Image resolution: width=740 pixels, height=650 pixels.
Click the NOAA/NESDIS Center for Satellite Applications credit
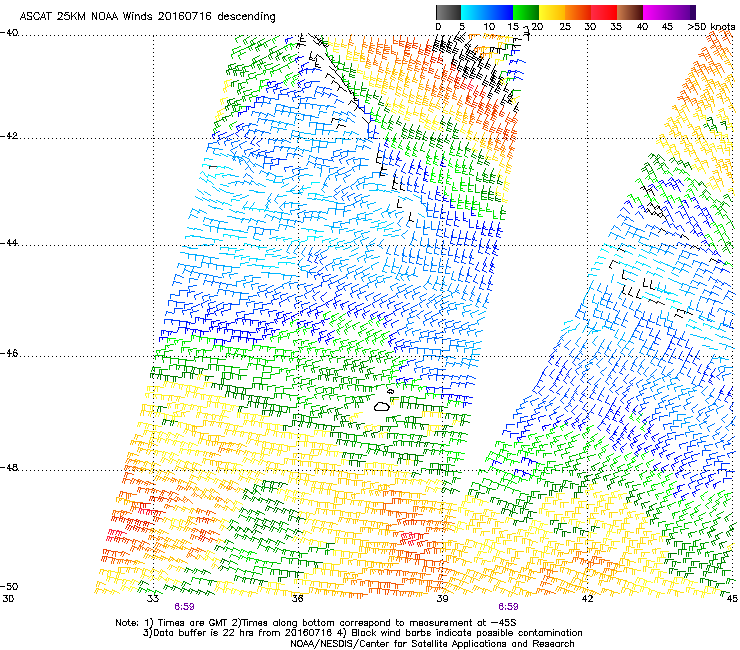432,644
